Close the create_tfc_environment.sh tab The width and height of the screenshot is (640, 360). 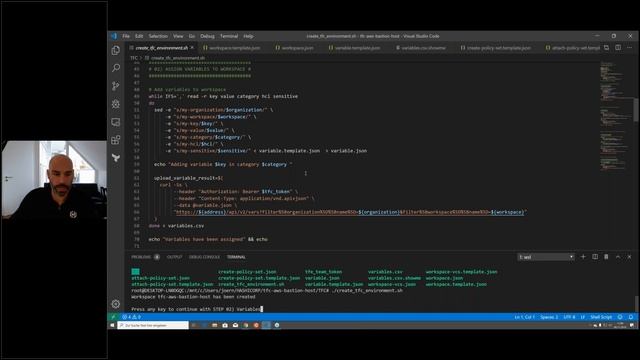click(192, 48)
